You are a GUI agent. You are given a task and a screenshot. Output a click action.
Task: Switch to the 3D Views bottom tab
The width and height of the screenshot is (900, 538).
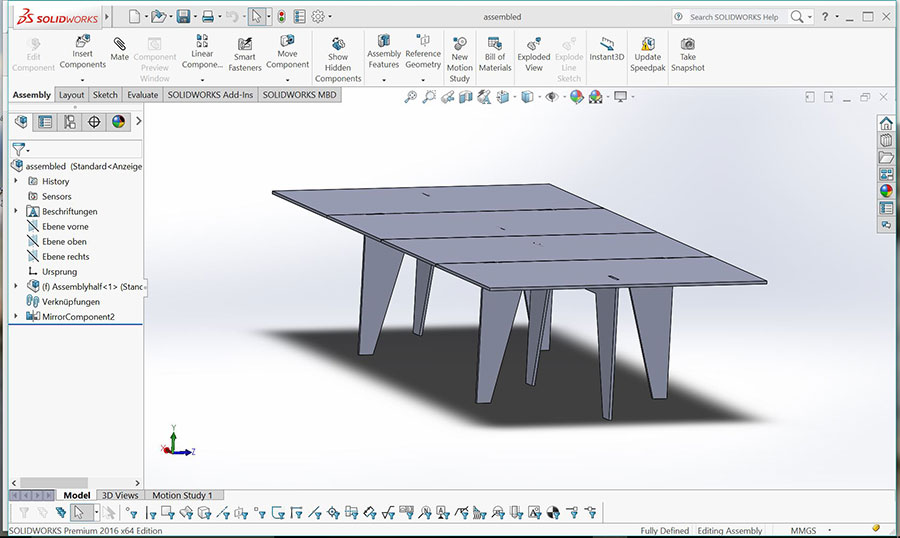point(120,495)
